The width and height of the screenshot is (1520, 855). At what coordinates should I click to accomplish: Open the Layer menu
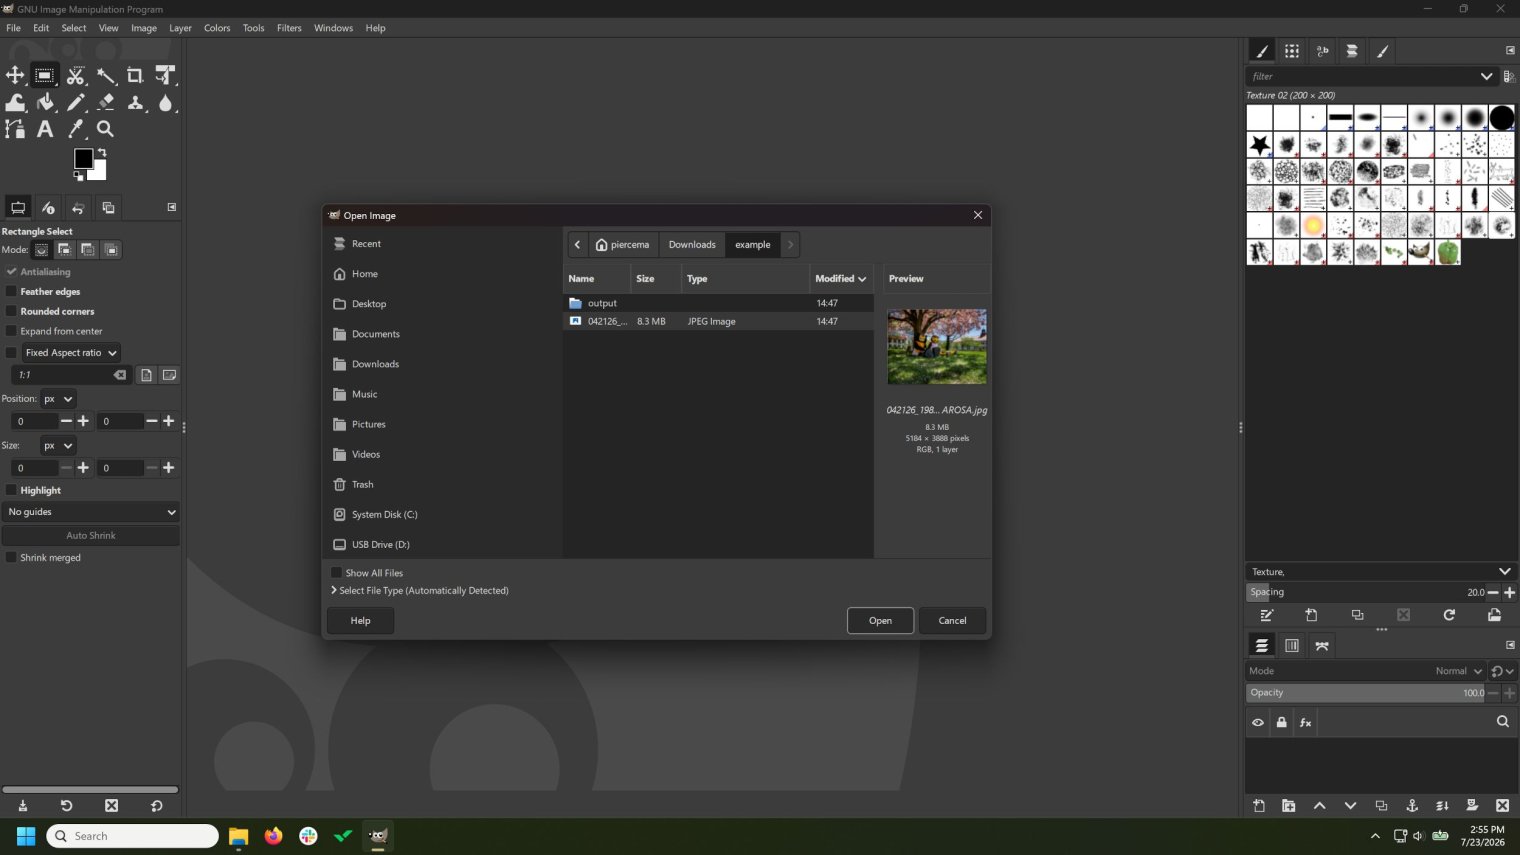pyautogui.click(x=180, y=28)
